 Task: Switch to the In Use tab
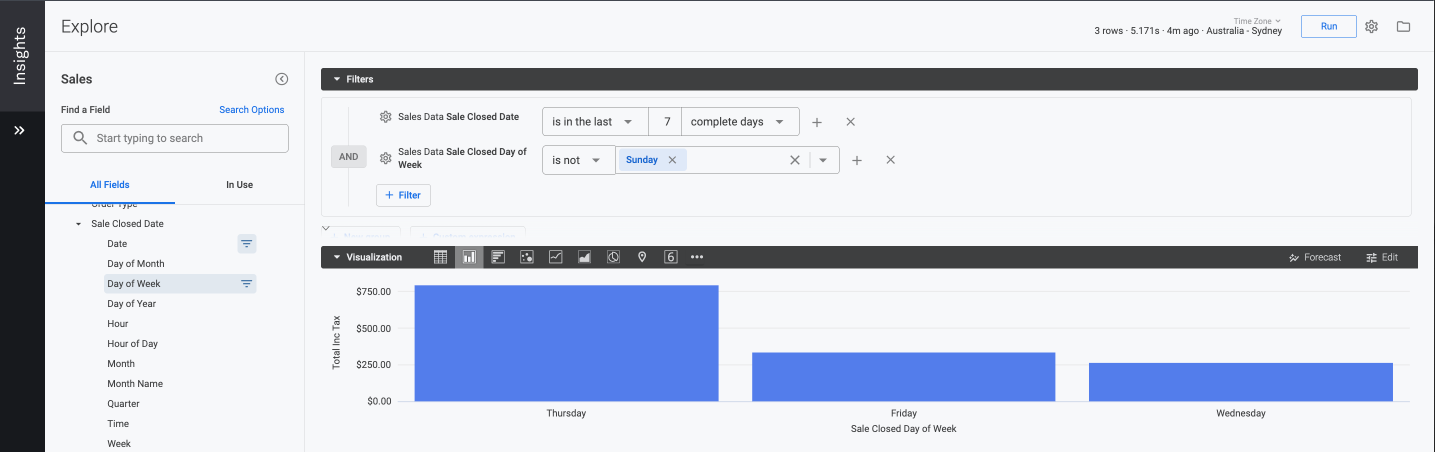240,185
